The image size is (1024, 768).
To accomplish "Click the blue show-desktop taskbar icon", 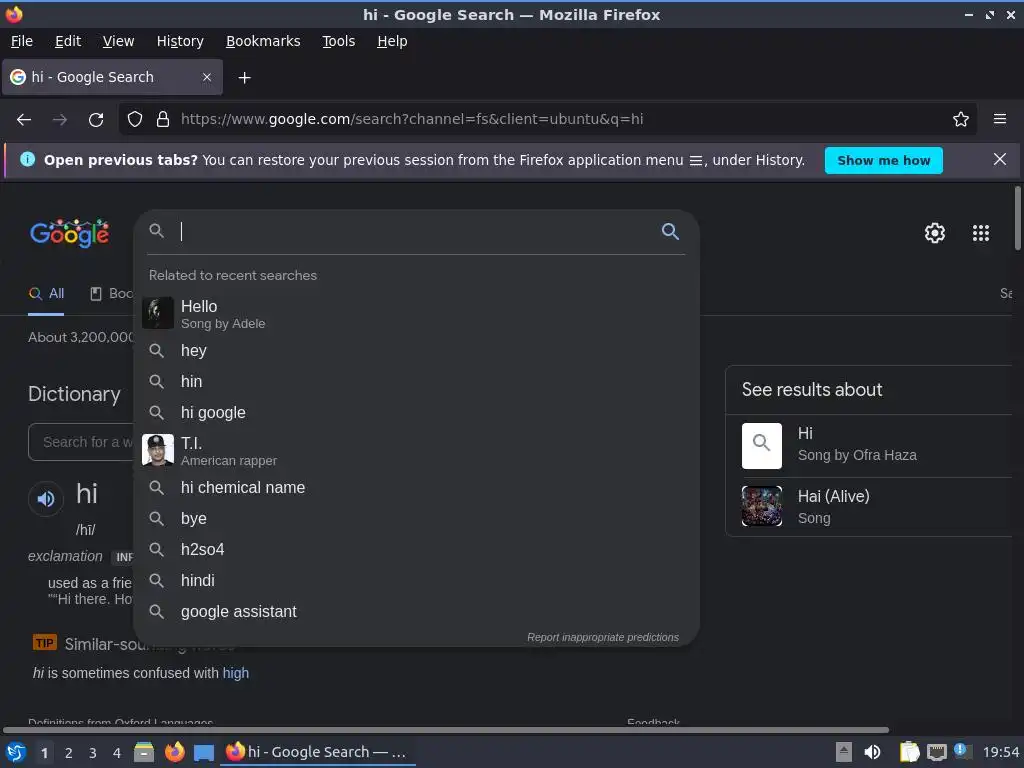I will (x=204, y=753).
